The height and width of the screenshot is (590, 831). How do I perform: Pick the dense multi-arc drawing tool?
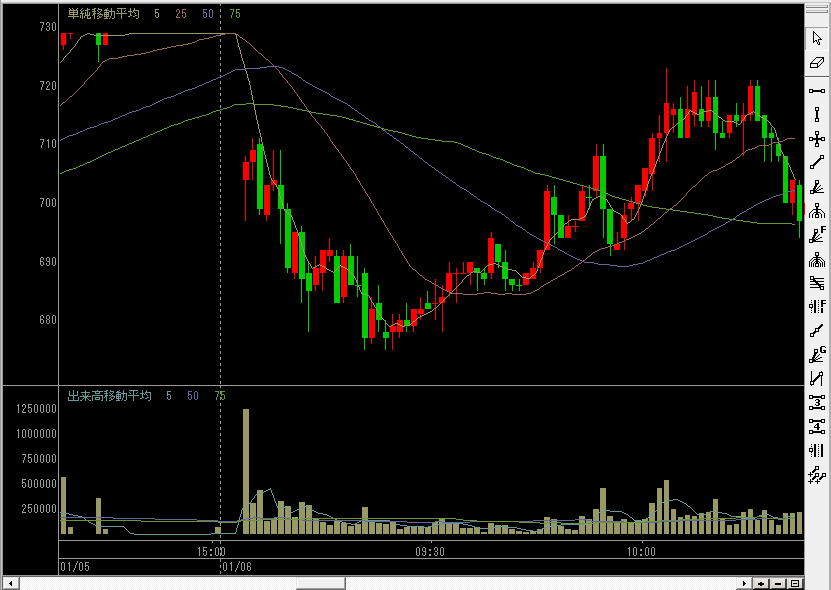click(817, 259)
